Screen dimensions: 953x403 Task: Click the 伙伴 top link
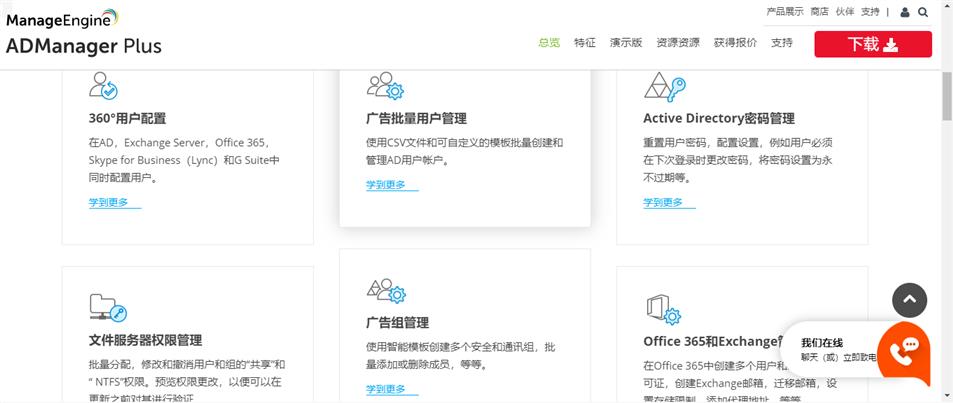pos(845,12)
